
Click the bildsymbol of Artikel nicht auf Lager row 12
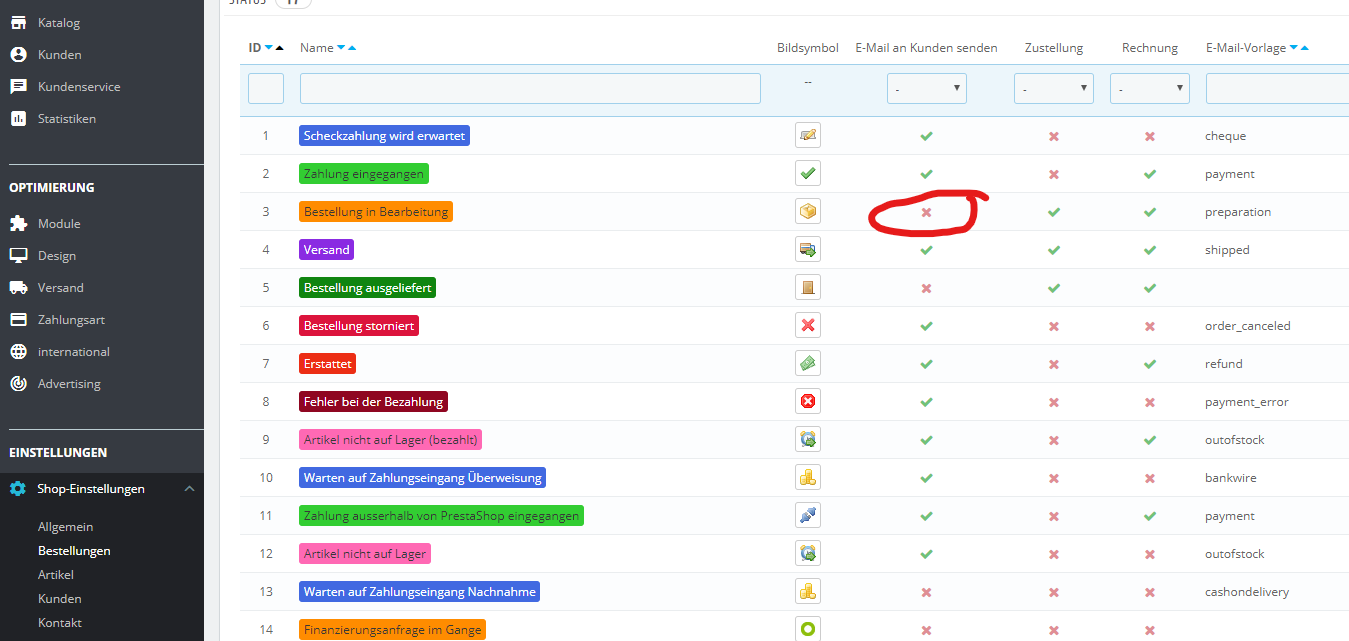coord(808,553)
